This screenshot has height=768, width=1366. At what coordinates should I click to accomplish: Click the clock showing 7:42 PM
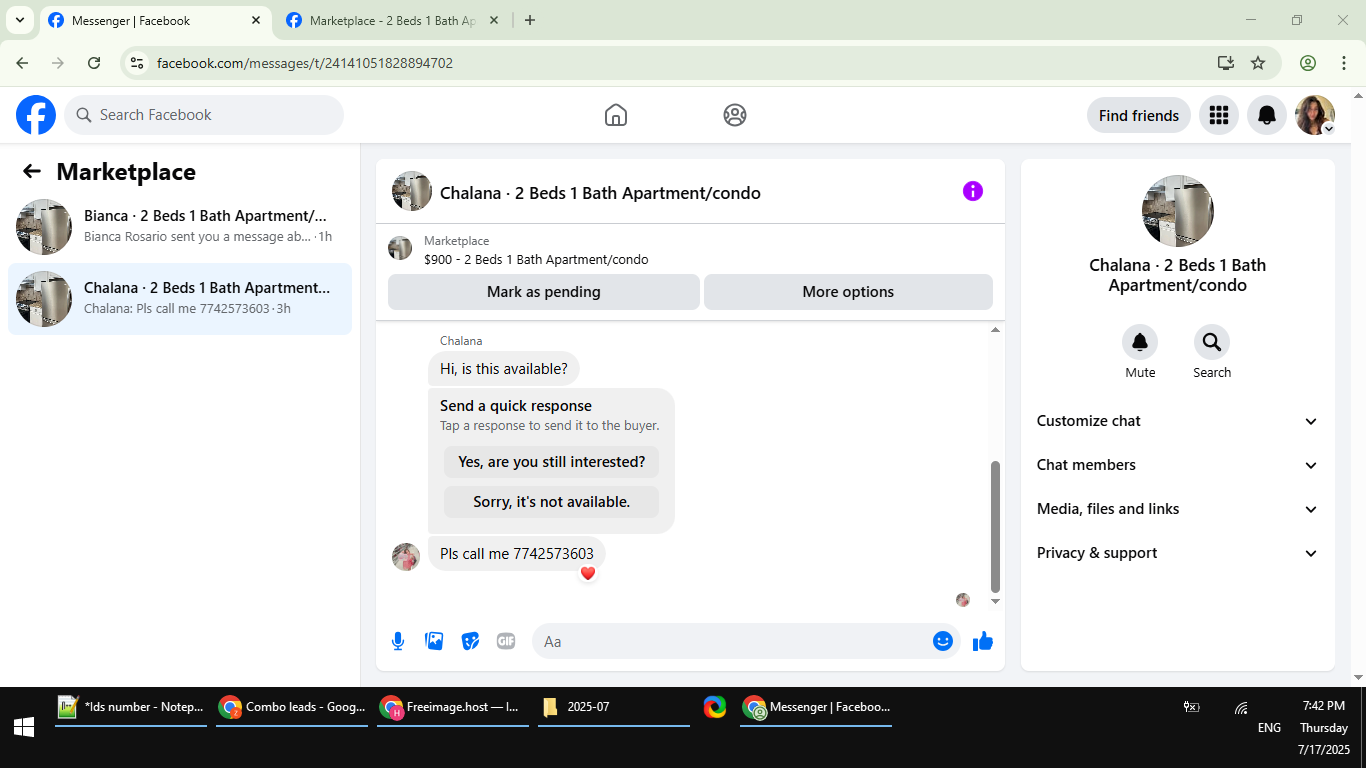click(1324, 706)
